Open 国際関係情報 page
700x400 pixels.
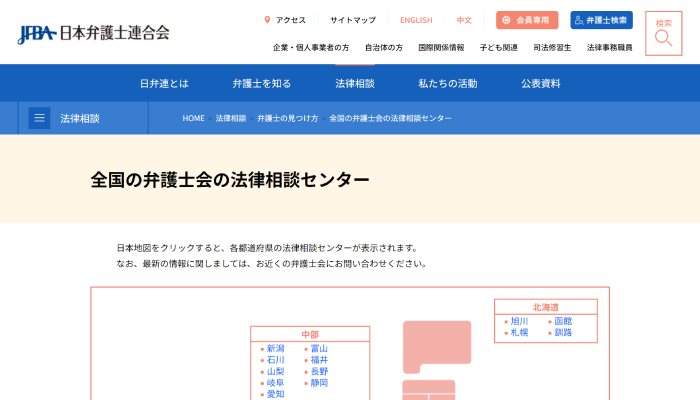point(441,47)
